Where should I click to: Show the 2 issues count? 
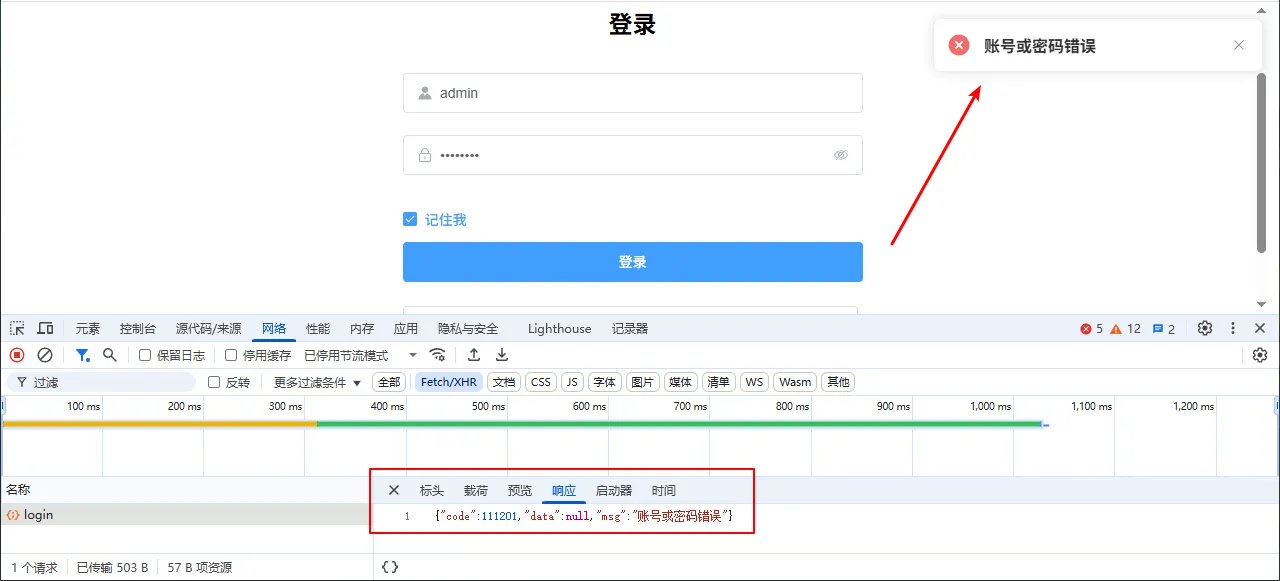coord(1164,328)
